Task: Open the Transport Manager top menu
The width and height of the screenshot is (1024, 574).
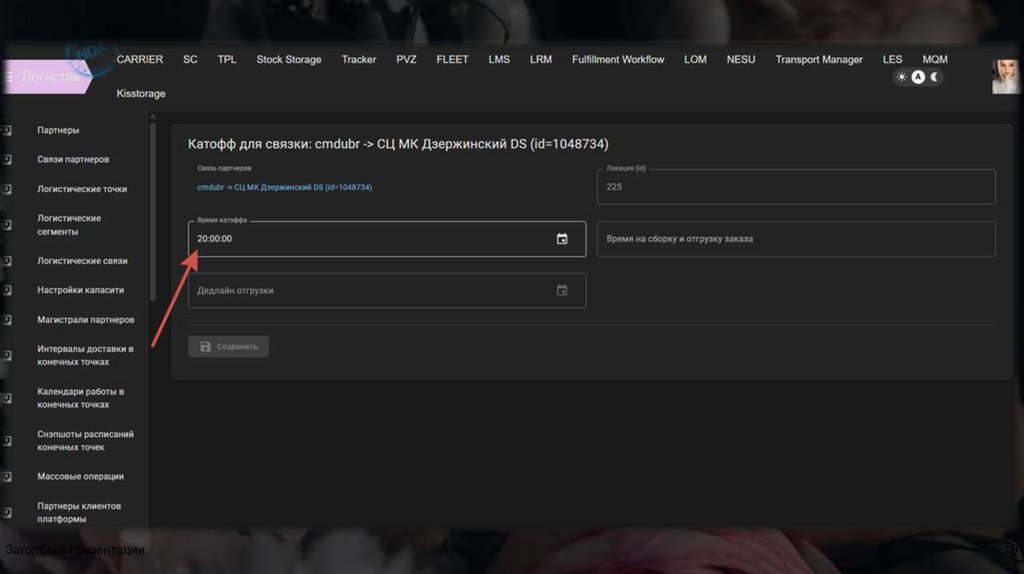Action: pyautogui.click(x=818, y=60)
